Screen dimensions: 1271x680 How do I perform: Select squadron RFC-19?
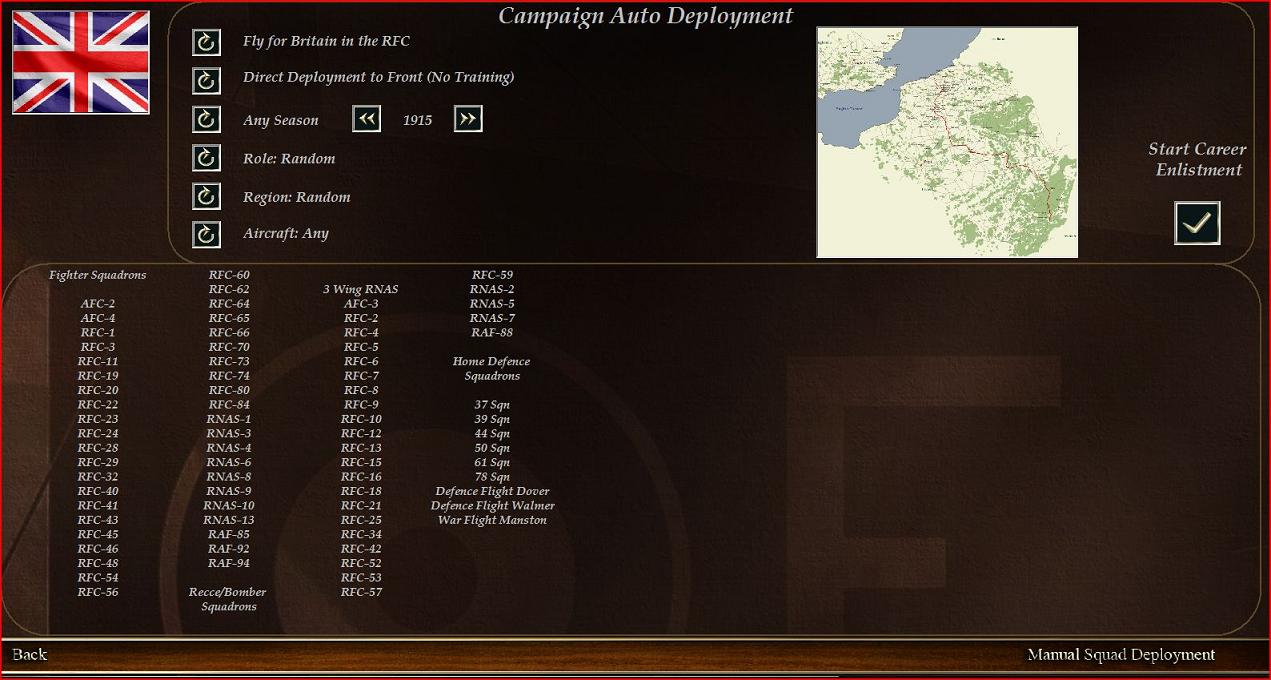click(x=98, y=377)
